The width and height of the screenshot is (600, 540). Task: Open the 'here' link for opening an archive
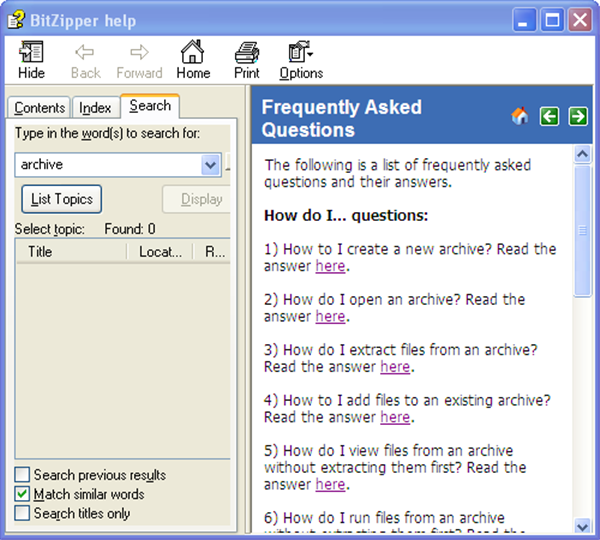tap(330, 316)
